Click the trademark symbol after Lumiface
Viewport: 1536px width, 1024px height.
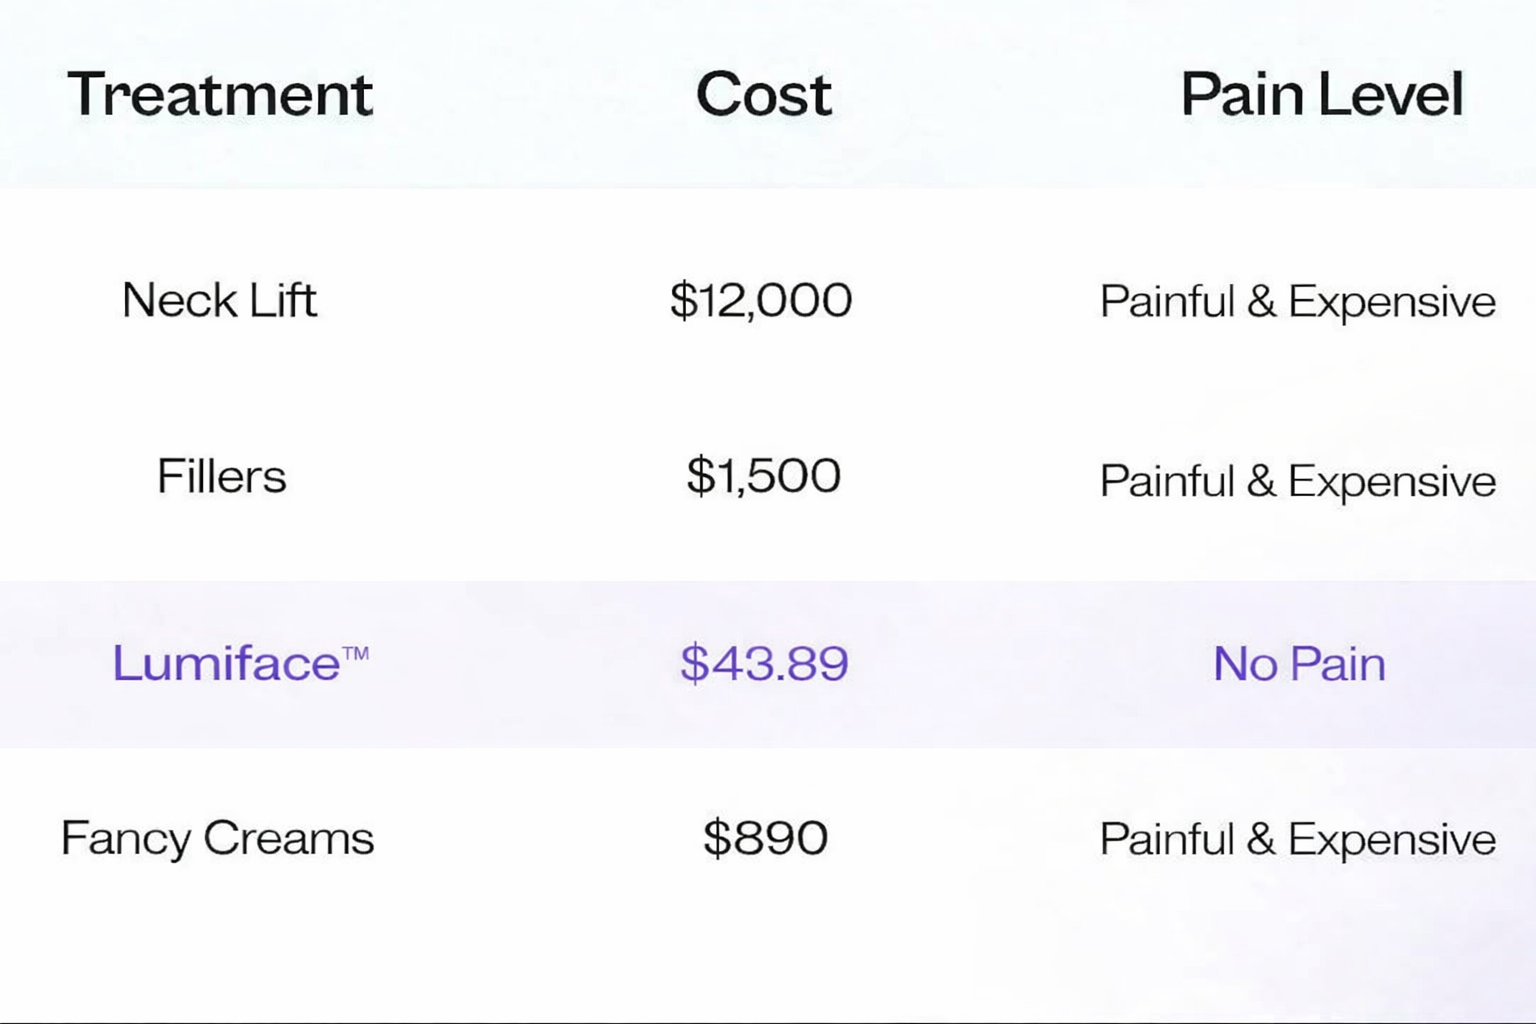356,654
